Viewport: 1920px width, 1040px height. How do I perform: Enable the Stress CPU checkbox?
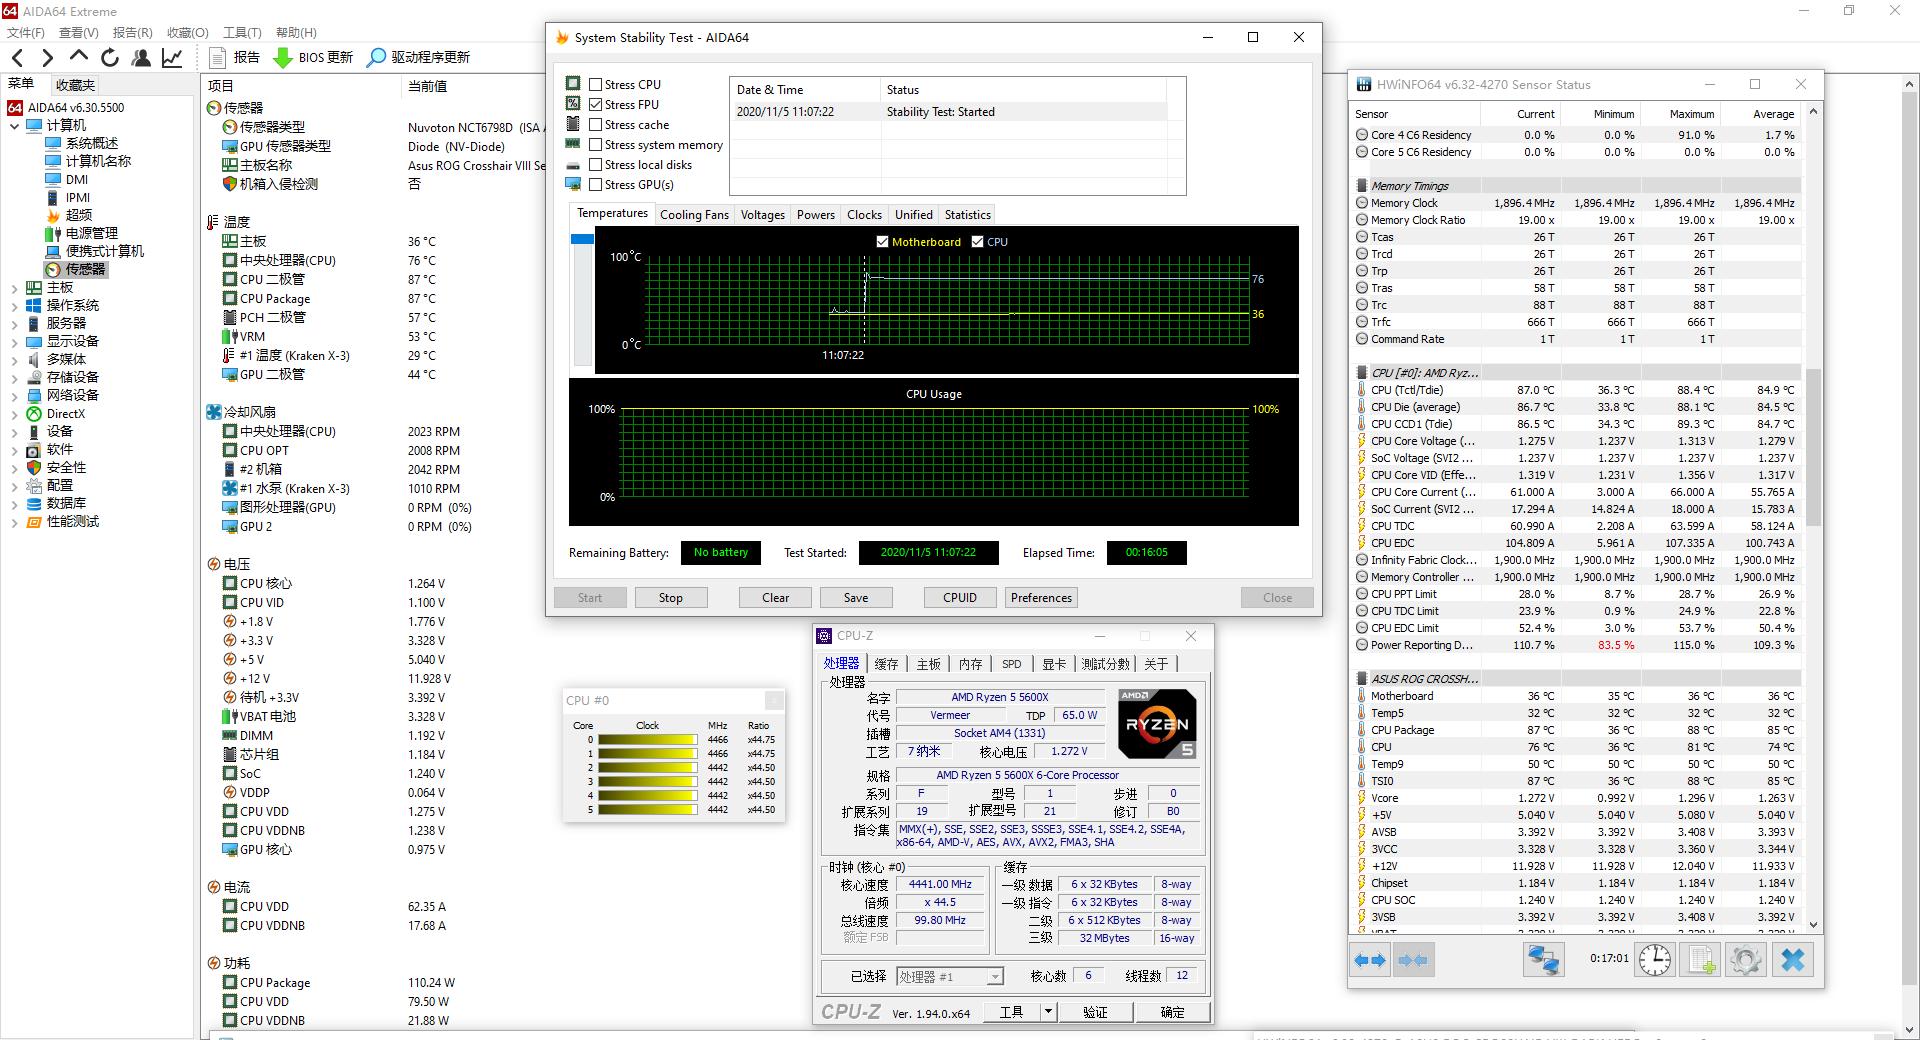click(595, 84)
